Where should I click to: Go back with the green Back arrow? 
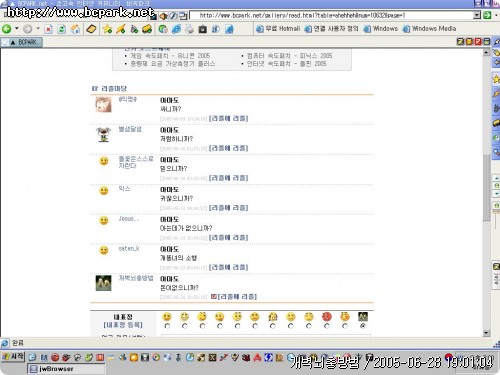point(6,29)
